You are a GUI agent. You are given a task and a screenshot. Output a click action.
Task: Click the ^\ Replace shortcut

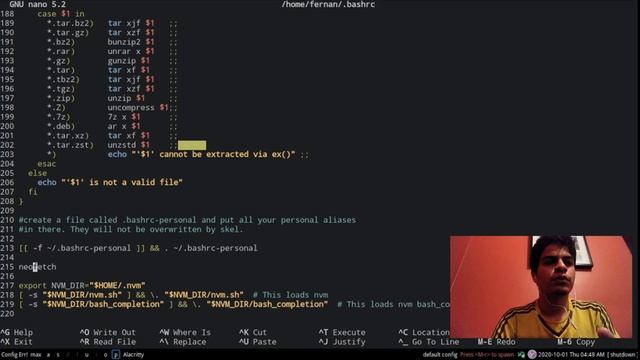click(183, 342)
